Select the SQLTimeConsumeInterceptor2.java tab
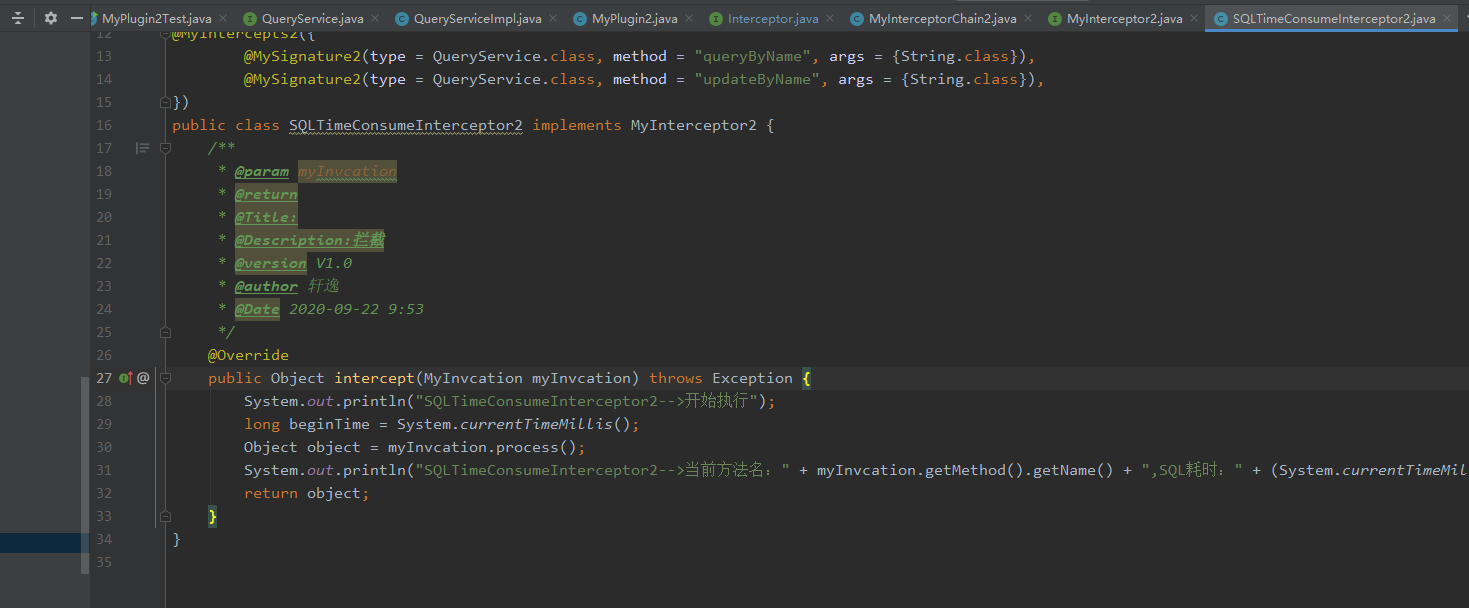This screenshot has width=1469, height=608. coord(1334,19)
